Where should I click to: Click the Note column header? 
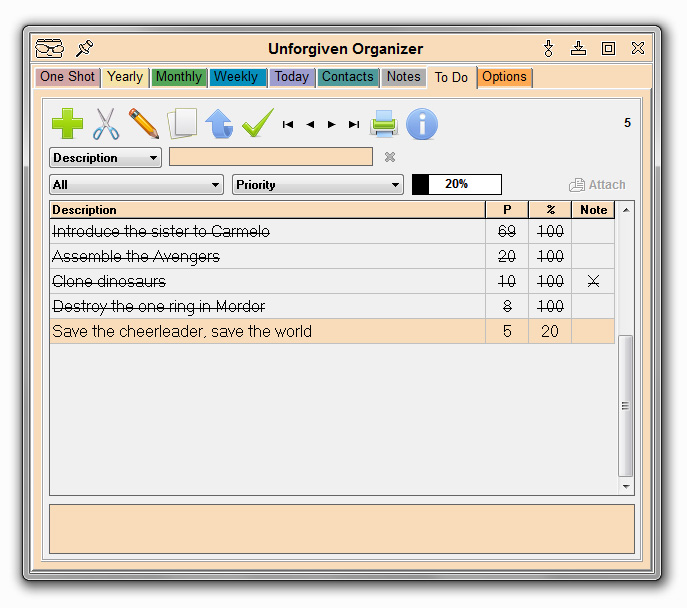[x=593, y=210]
